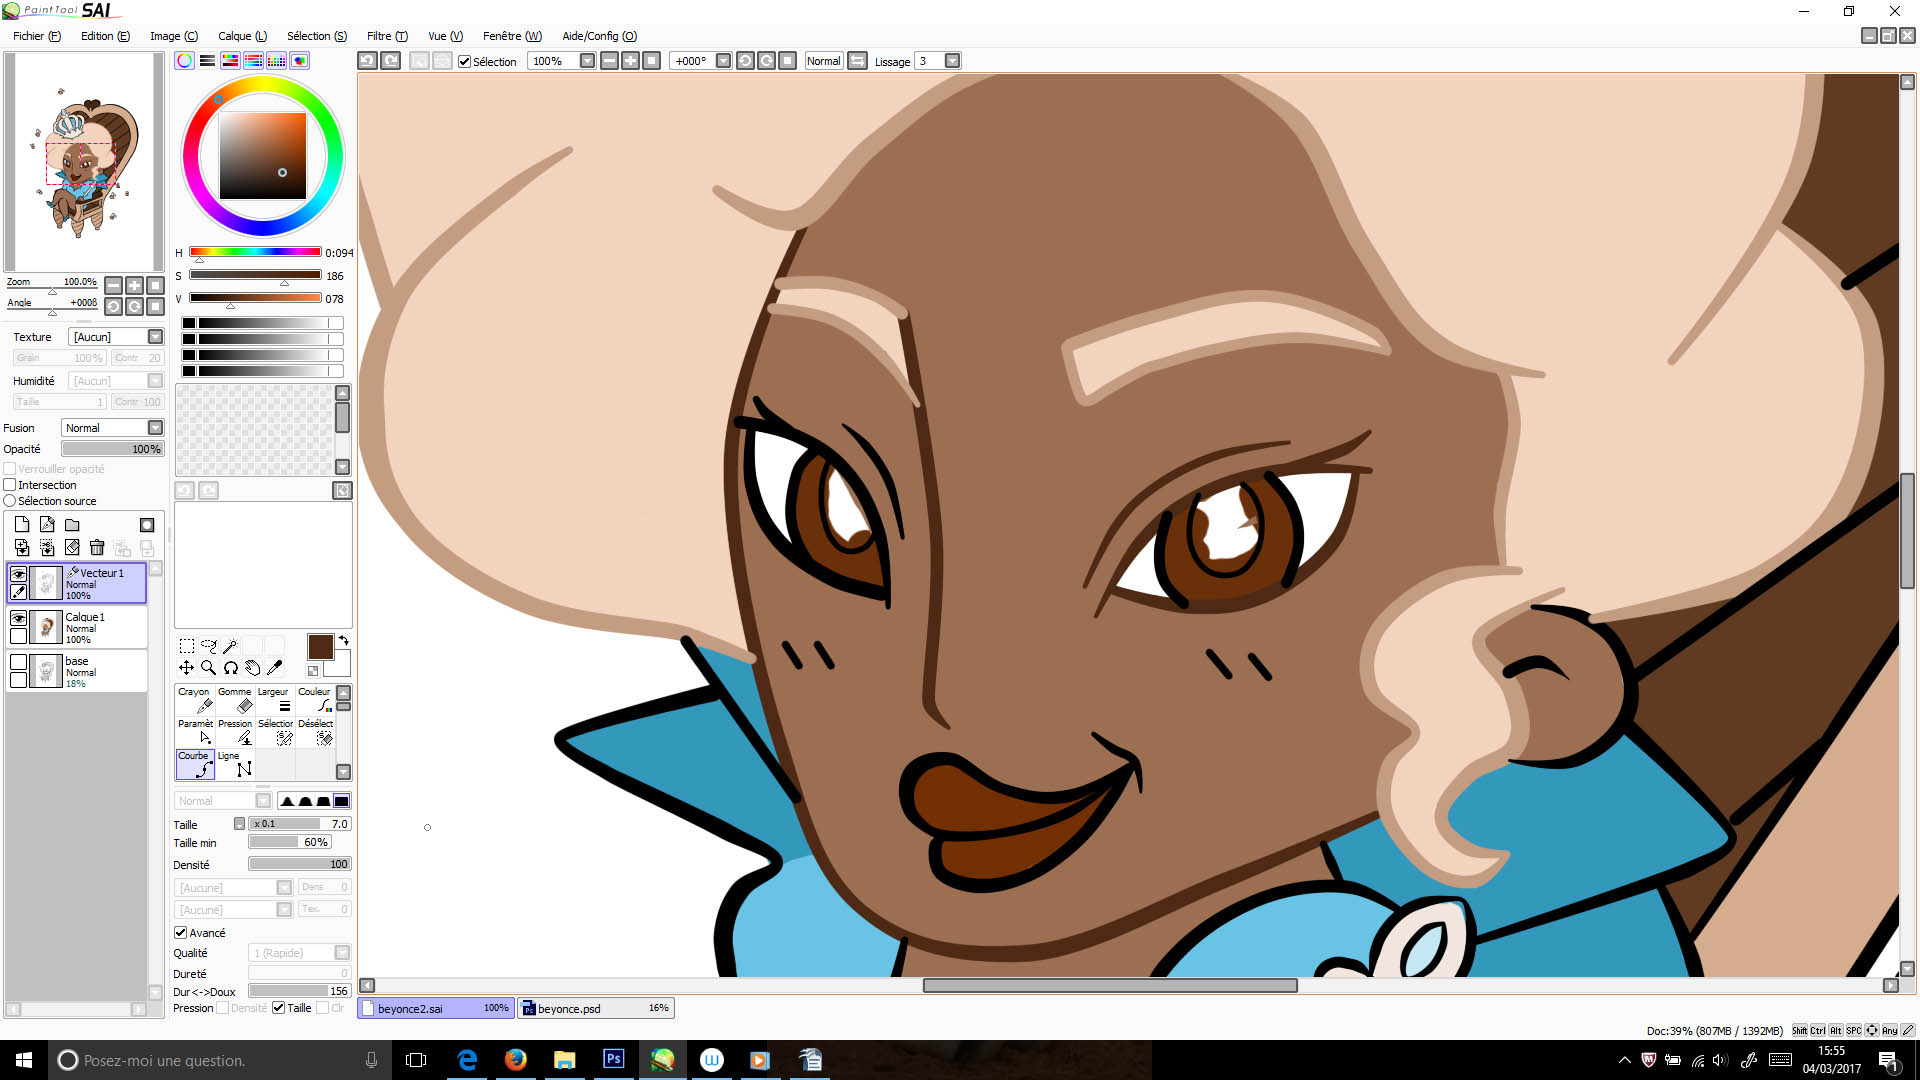The height and width of the screenshot is (1080, 1920).
Task: Click the Pressure tool button
Action: tap(235, 732)
